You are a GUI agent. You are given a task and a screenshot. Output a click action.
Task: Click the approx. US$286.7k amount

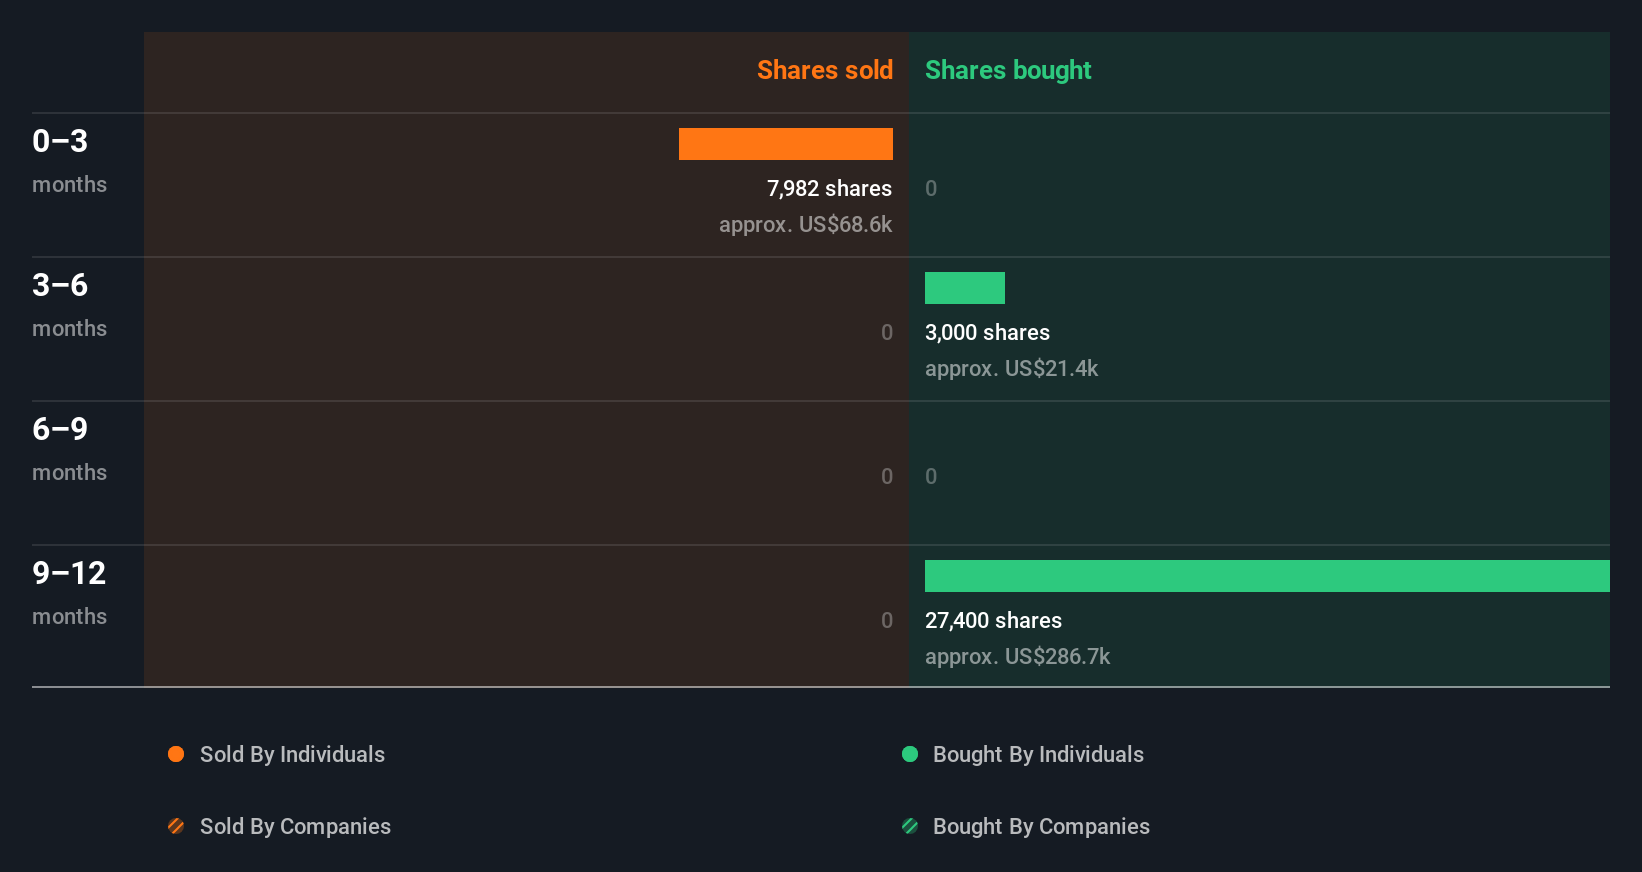pyautogui.click(x=1017, y=656)
